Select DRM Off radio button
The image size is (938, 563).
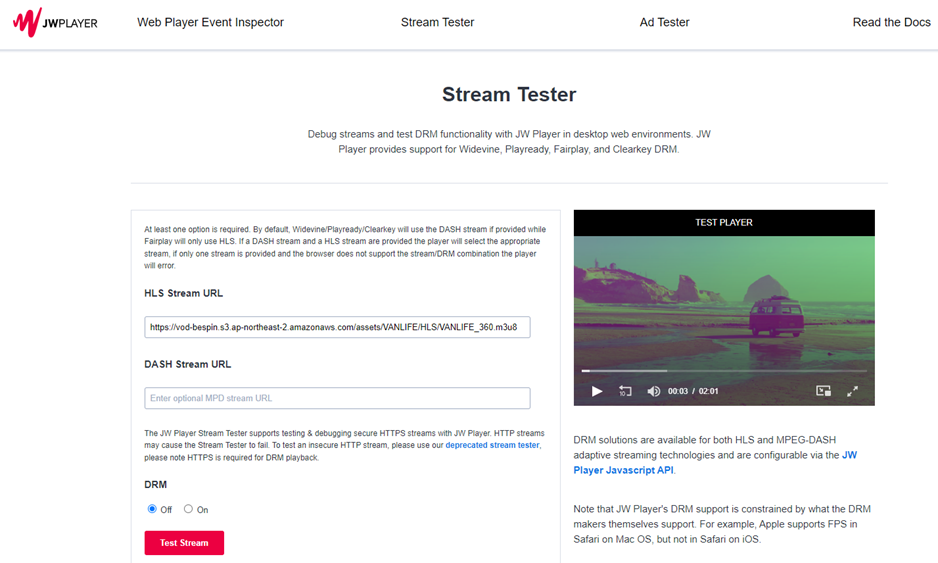coord(152,509)
